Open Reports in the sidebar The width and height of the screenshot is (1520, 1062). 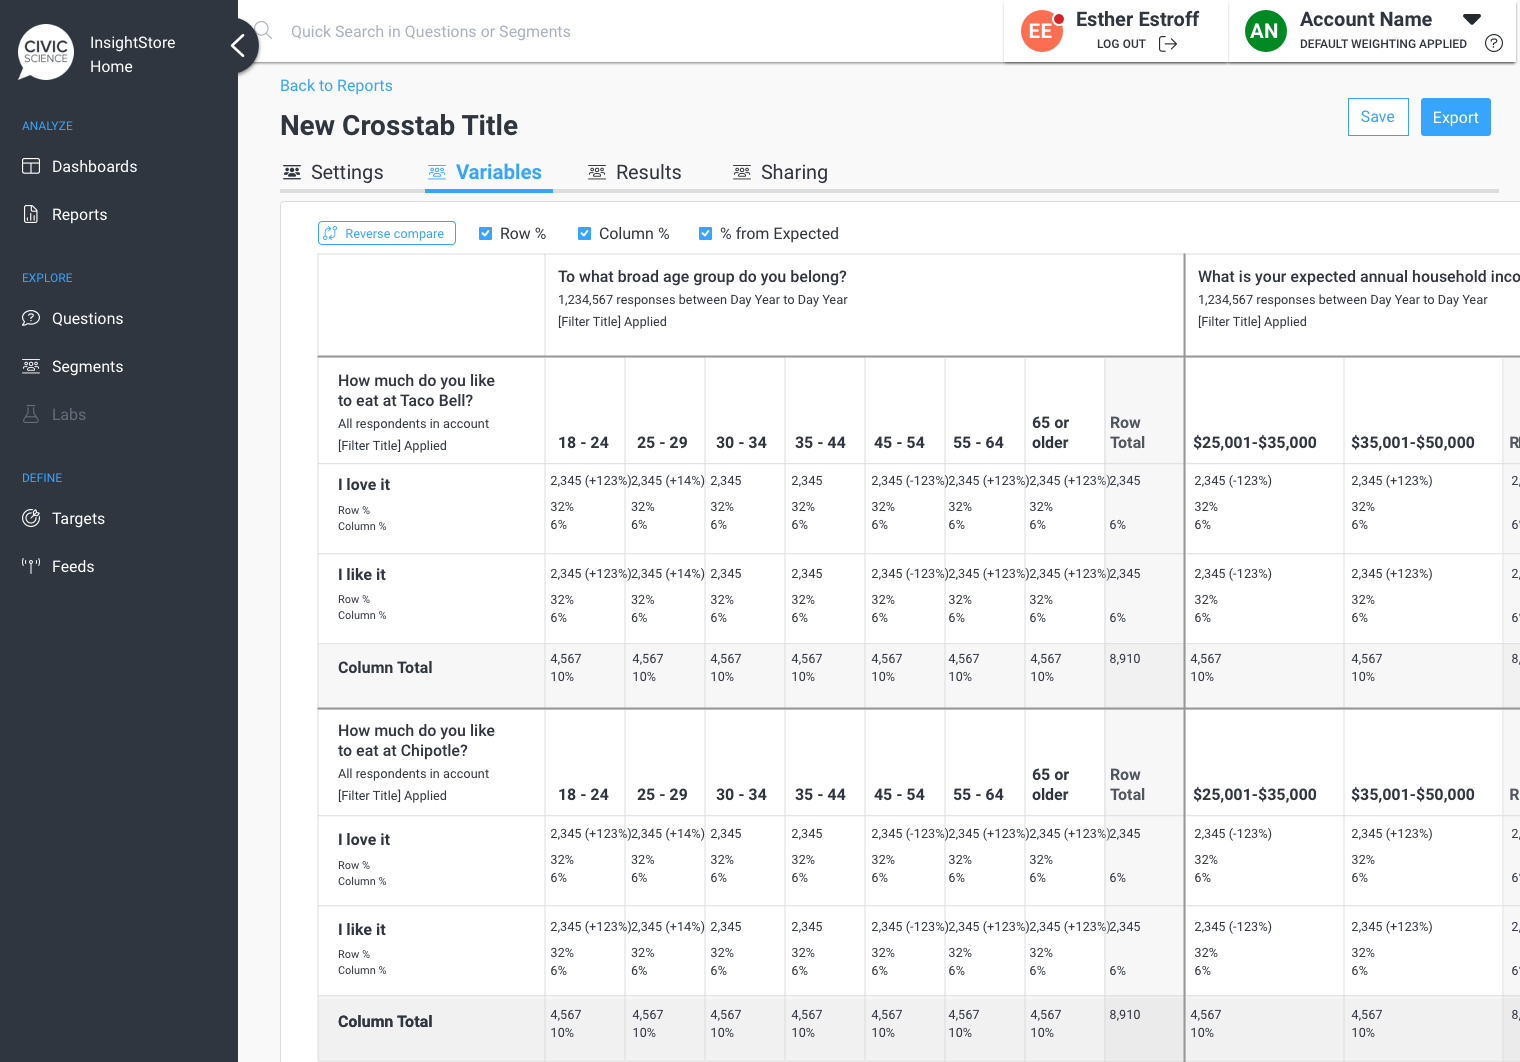pyautogui.click(x=79, y=214)
